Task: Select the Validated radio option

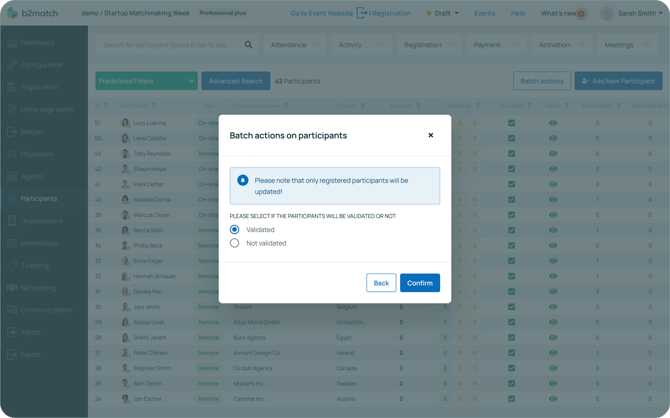Action: pyautogui.click(x=235, y=229)
